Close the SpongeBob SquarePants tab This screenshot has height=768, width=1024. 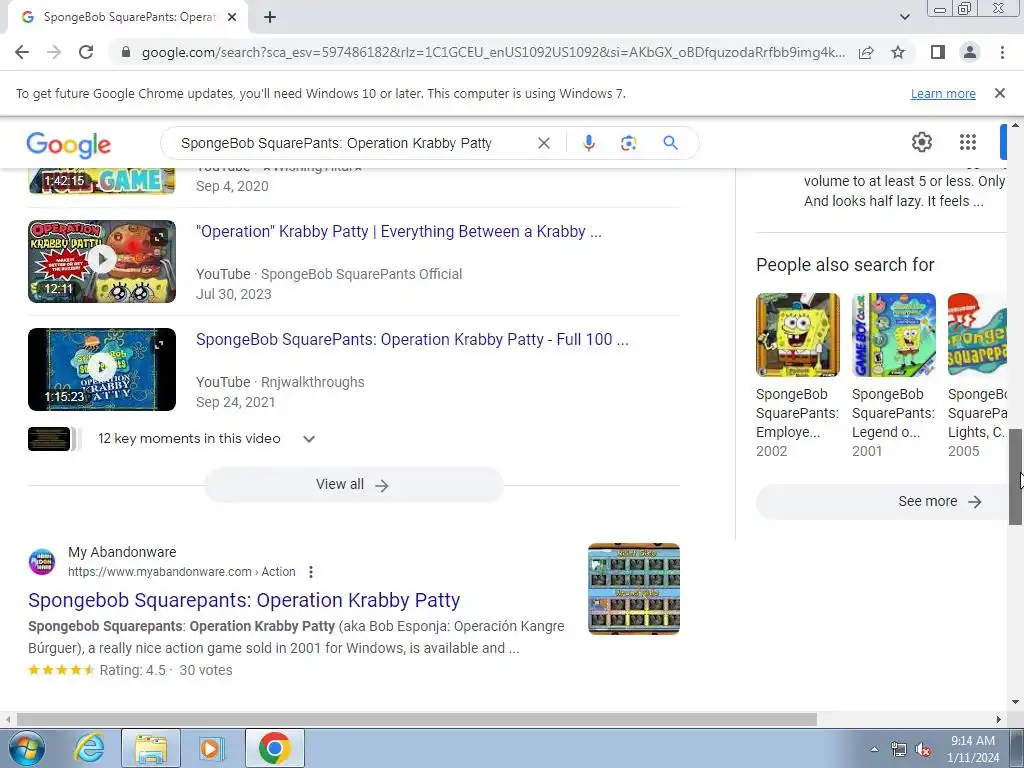[x=232, y=18]
